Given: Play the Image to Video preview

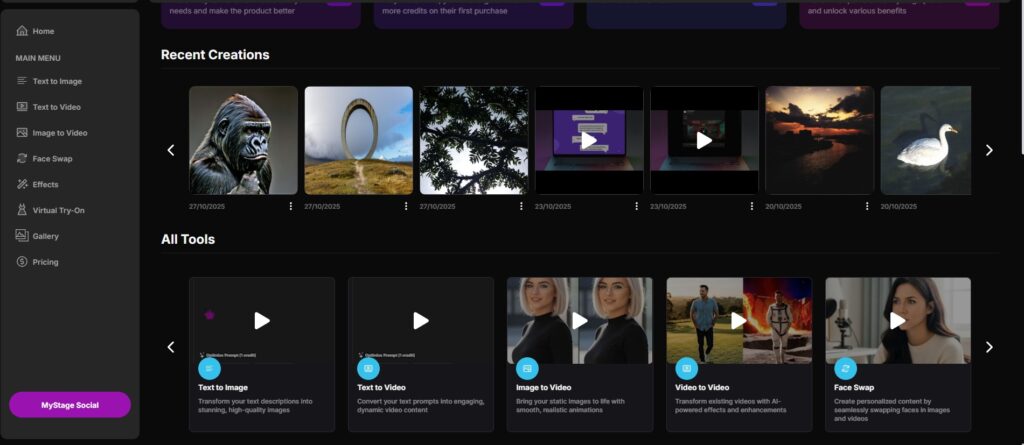Looking at the screenshot, I should [579, 320].
